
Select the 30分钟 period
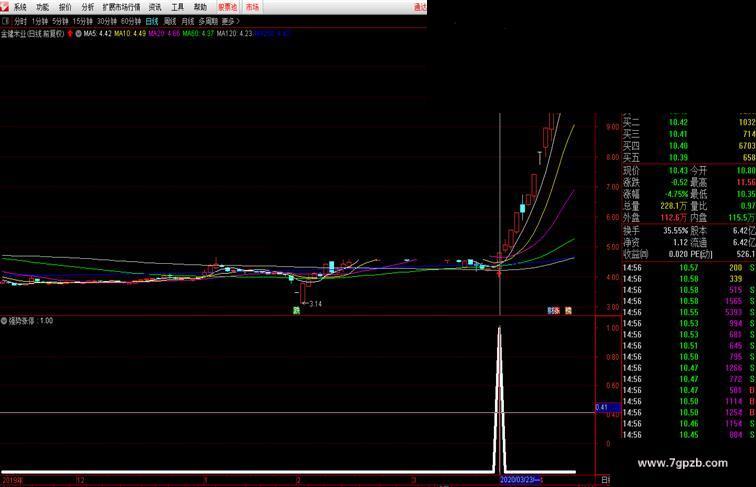tap(107, 21)
